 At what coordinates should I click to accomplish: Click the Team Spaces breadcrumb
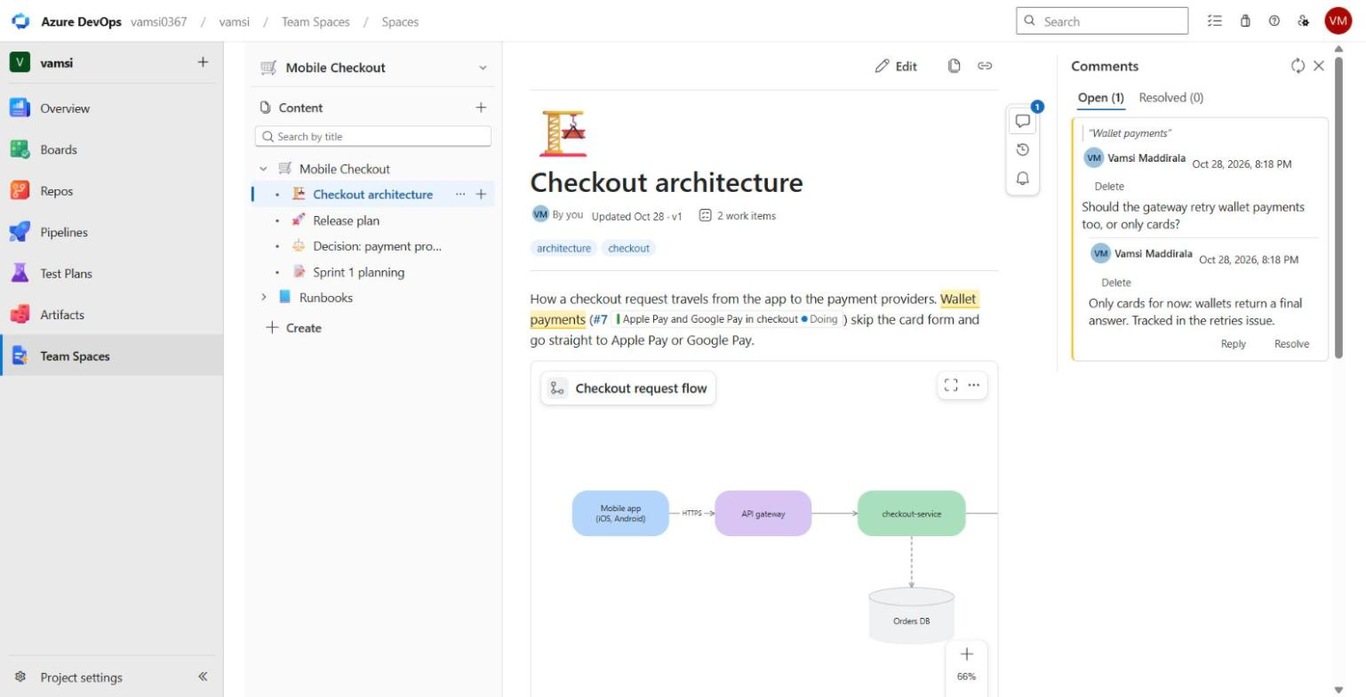click(x=316, y=21)
